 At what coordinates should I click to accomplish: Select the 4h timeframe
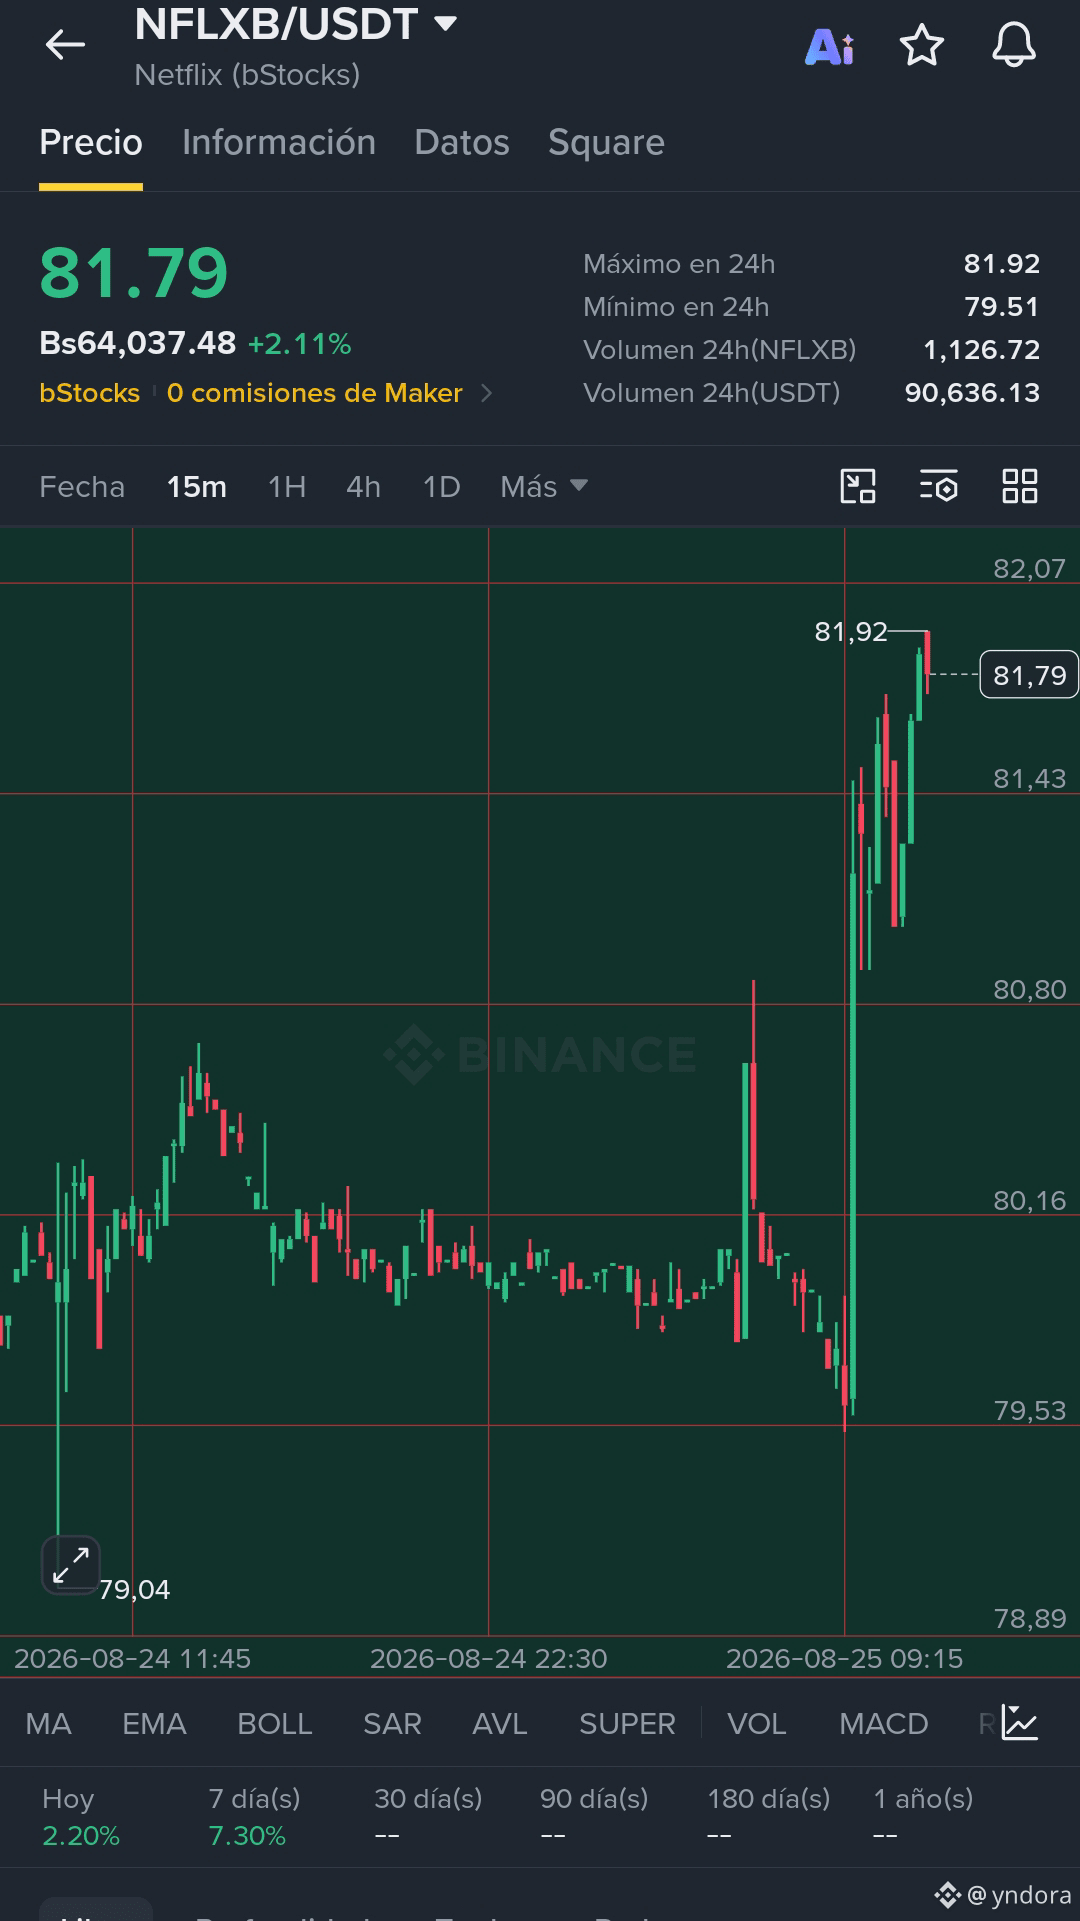pyautogui.click(x=363, y=487)
